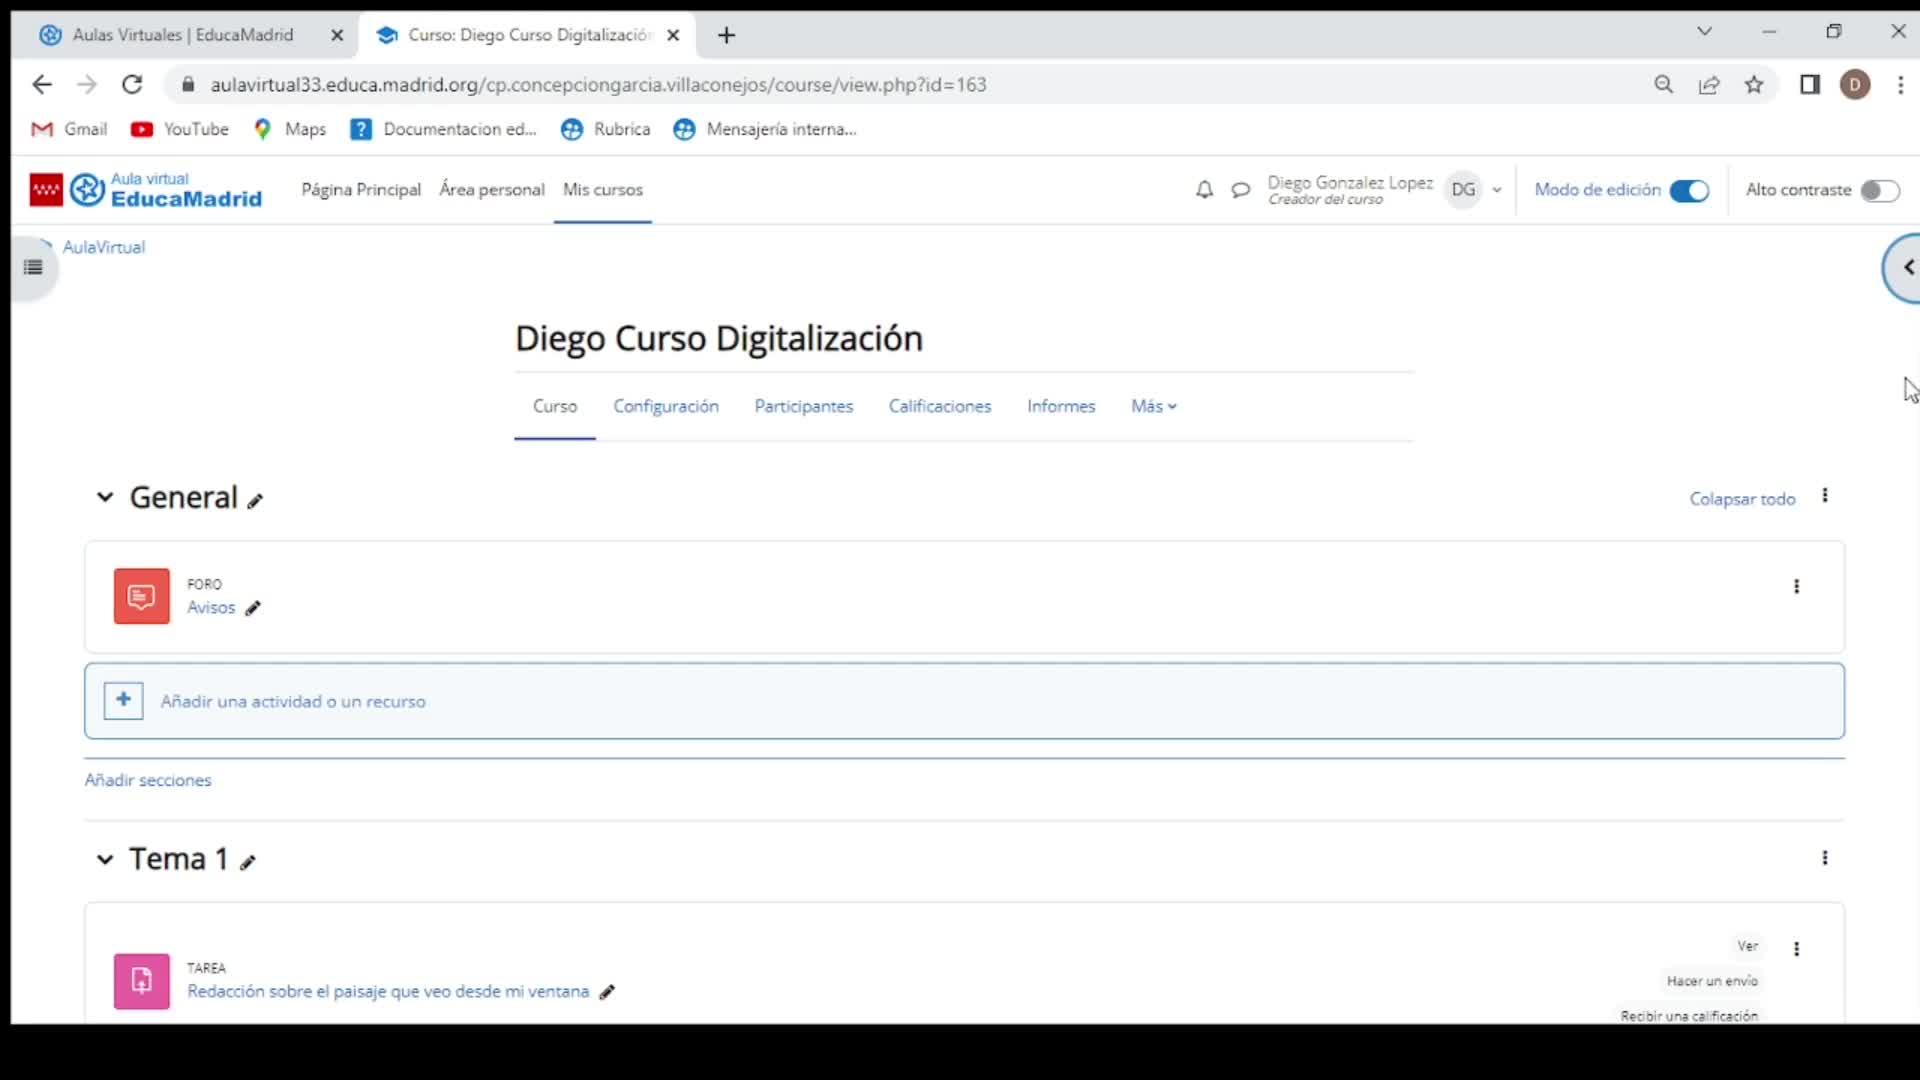The image size is (1920, 1080).
Task: Switch to the Participantes tab
Action: (x=803, y=406)
